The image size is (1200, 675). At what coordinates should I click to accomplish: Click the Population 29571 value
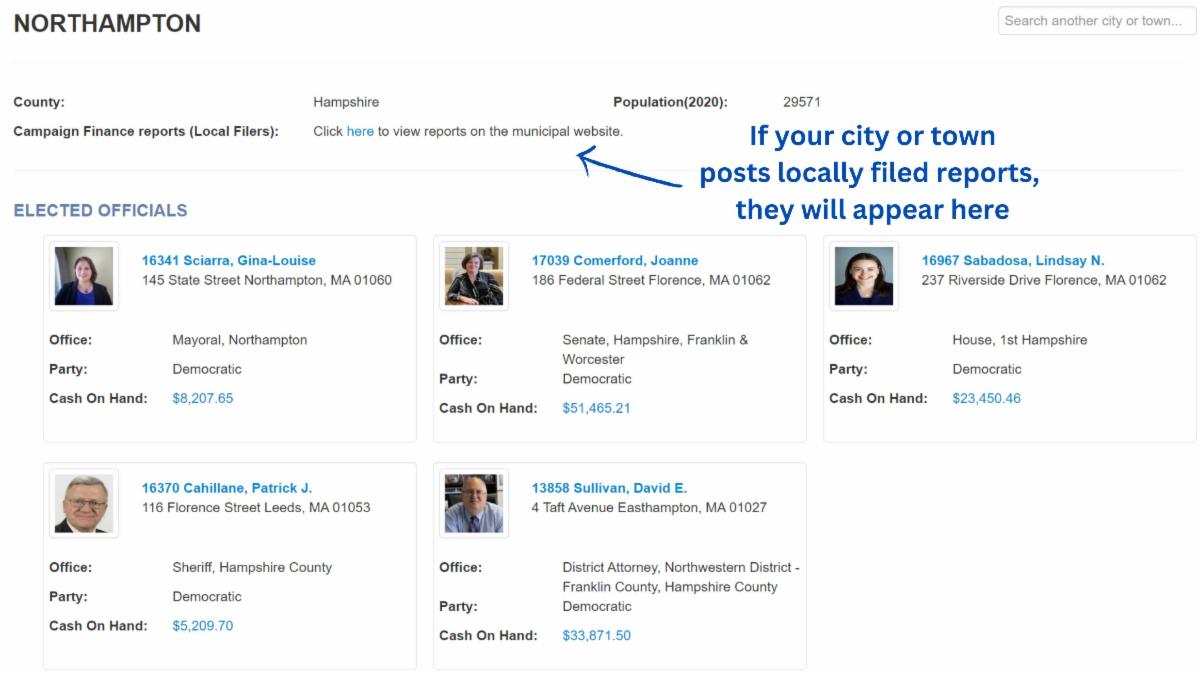tap(801, 102)
